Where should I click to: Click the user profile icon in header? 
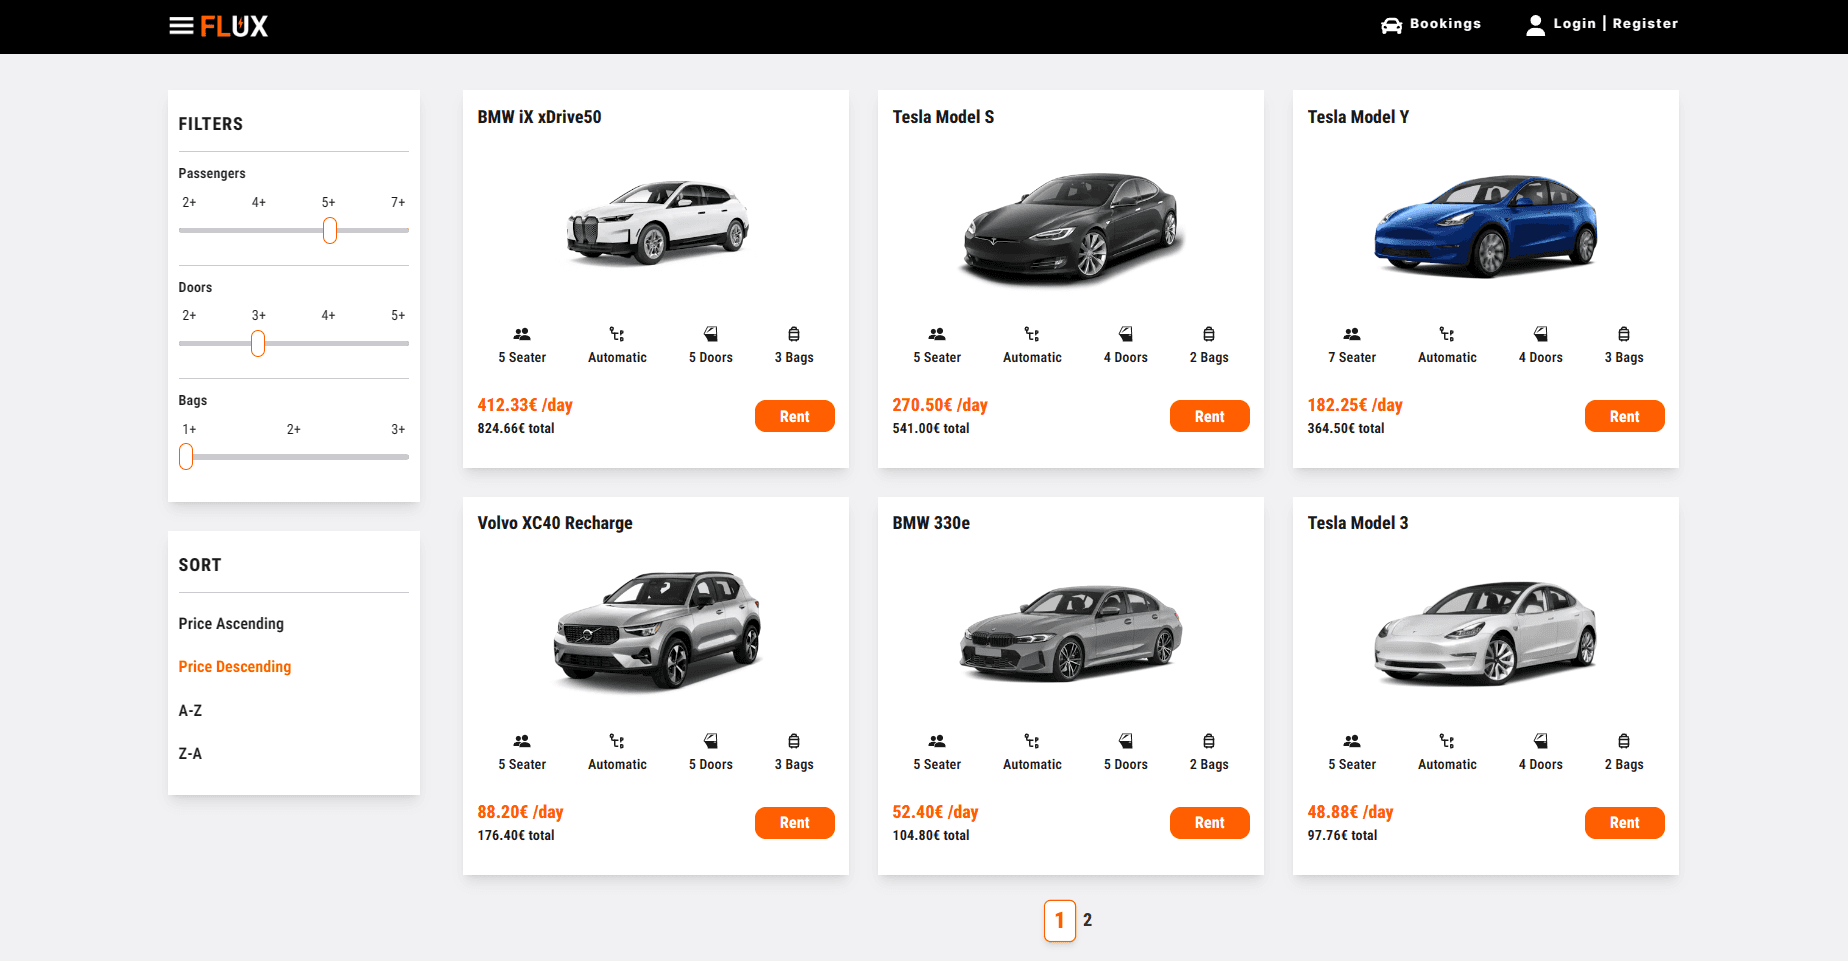pos(1535,25)
